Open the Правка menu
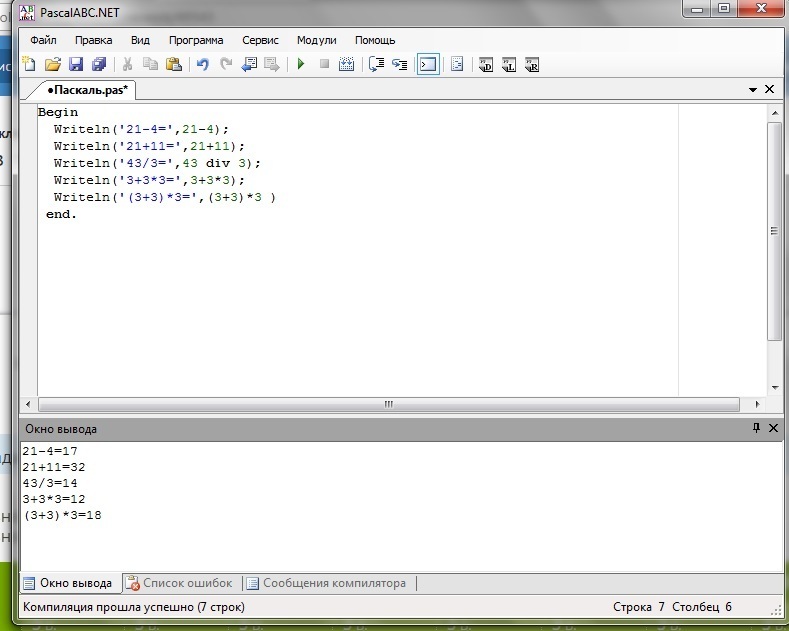This screenshot has width=789, height=631. tap(94, 40)
